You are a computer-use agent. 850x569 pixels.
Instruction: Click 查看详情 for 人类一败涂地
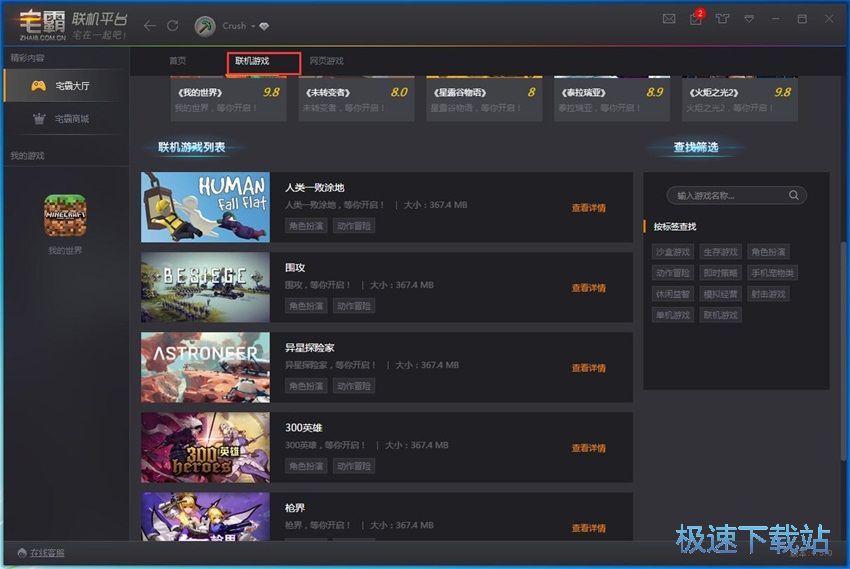[x=589, y=208]
